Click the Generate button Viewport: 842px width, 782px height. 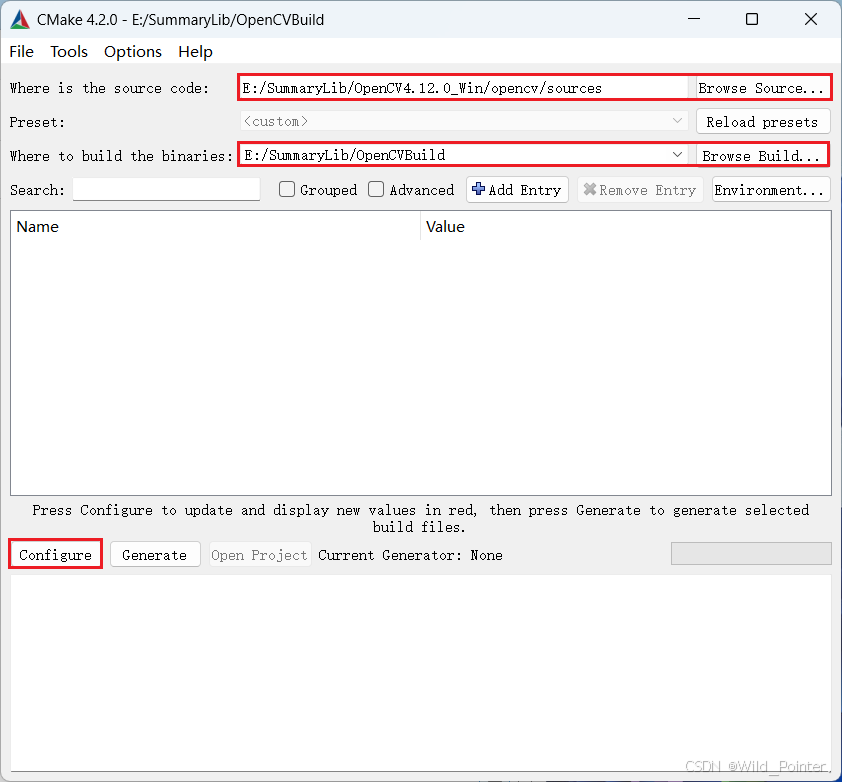[155, 555]
